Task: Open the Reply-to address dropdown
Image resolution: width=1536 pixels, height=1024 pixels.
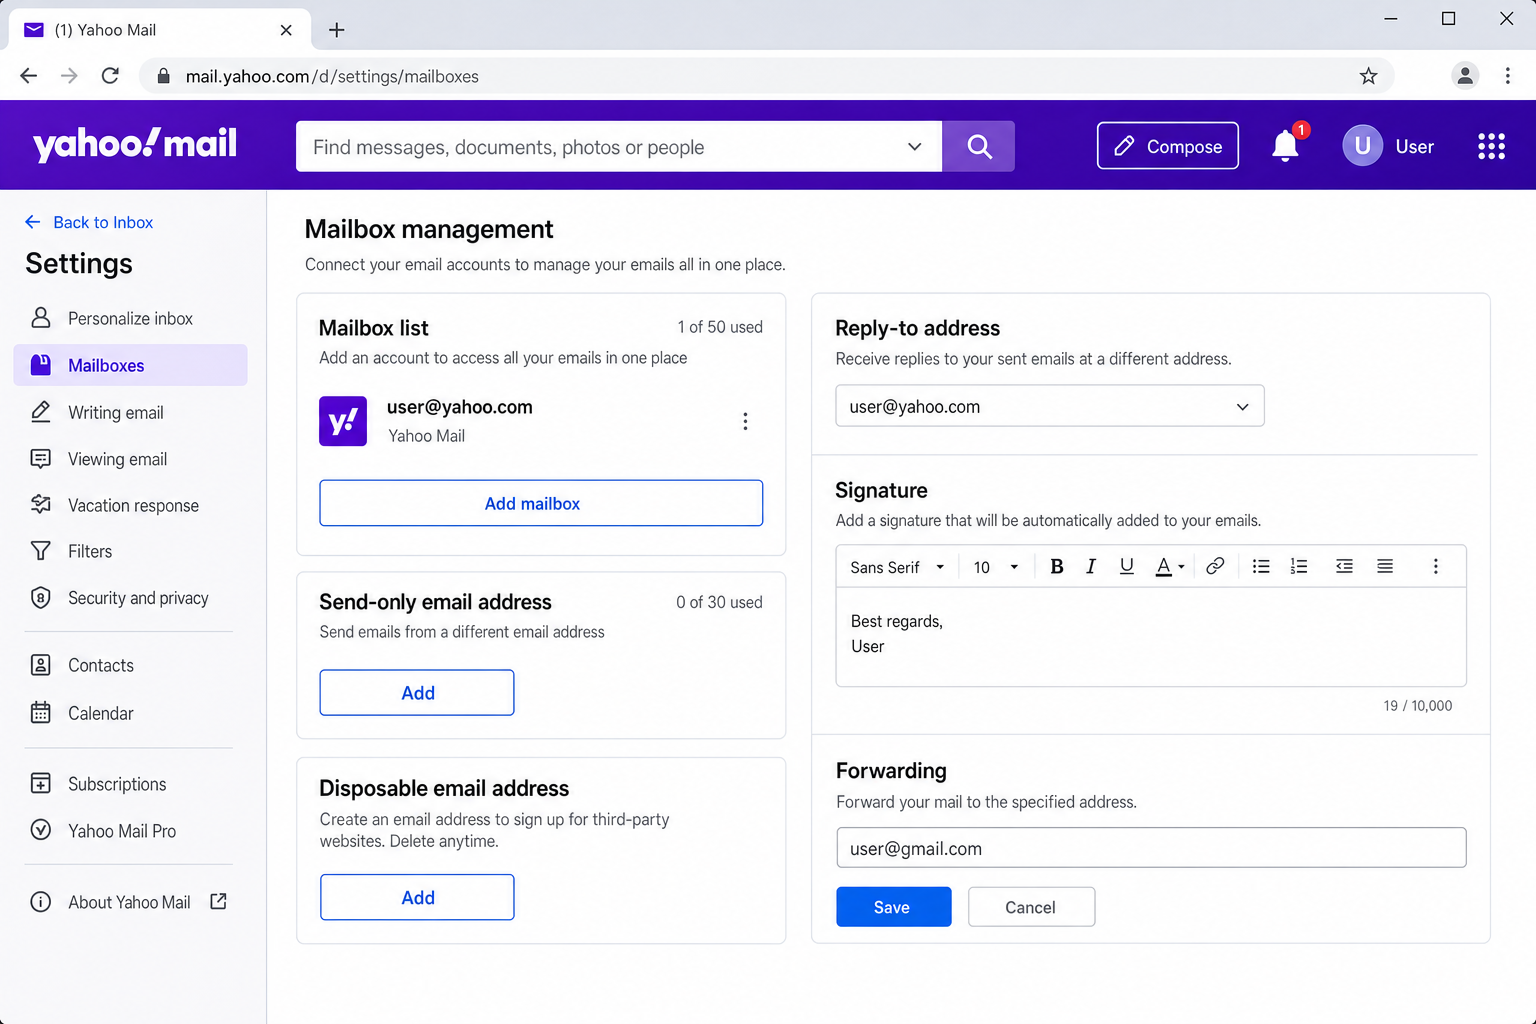Action: [1050, 406]
